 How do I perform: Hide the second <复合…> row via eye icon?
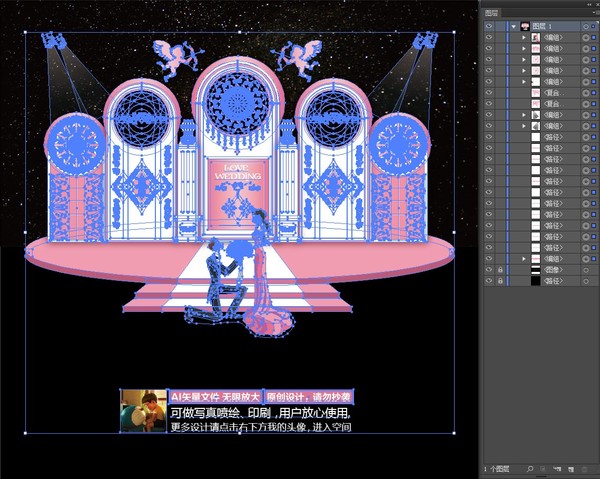pyautogui.click(x=489, y=104)
